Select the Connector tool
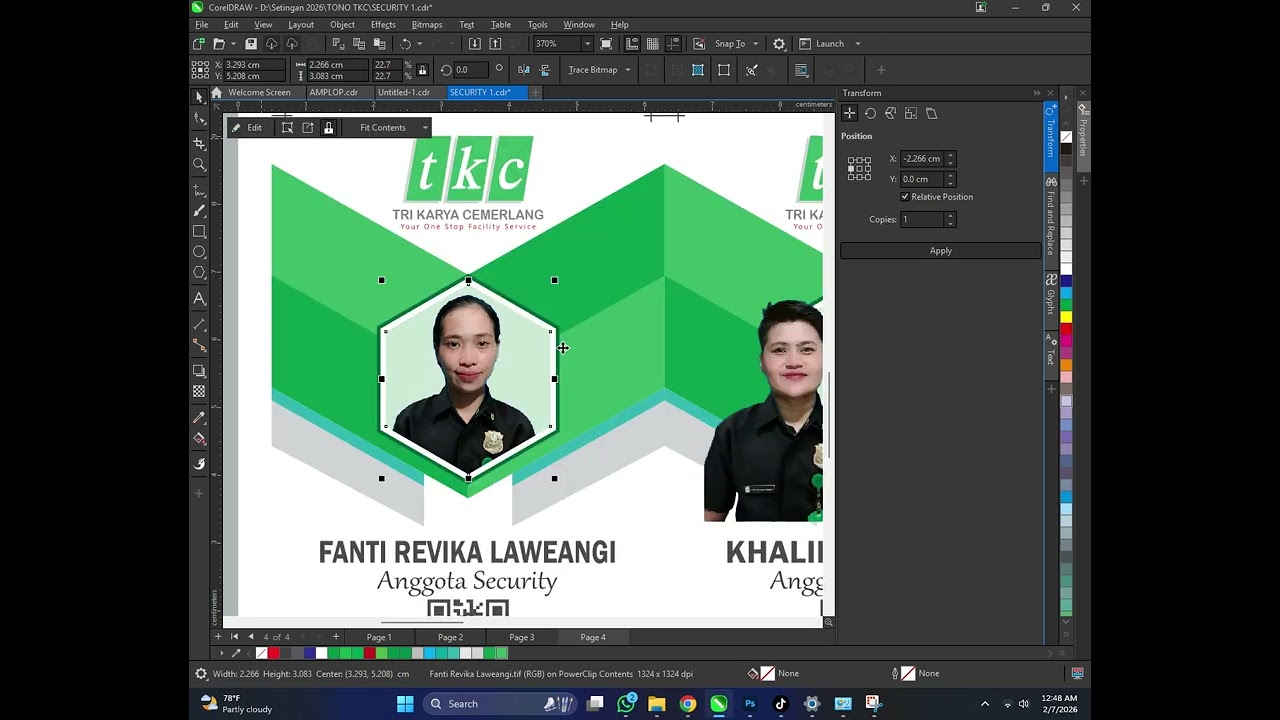This screenshot has height=720, width=1280. 199,345
